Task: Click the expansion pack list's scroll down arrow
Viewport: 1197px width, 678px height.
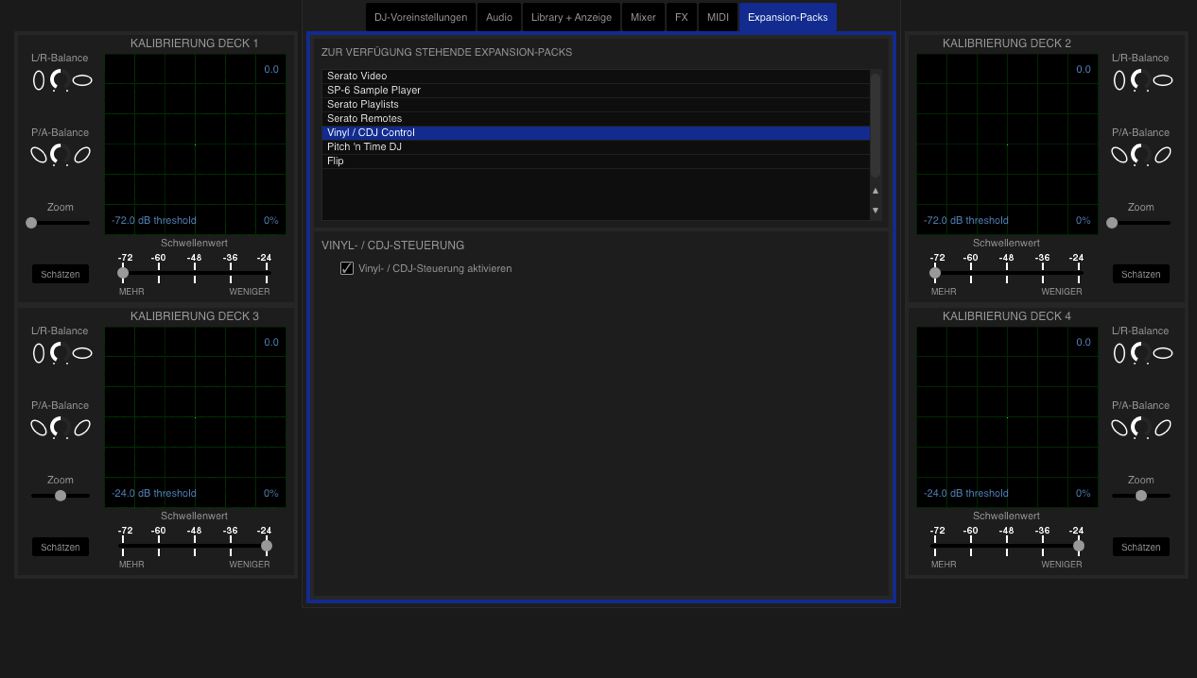Action: tap(876, 210)
